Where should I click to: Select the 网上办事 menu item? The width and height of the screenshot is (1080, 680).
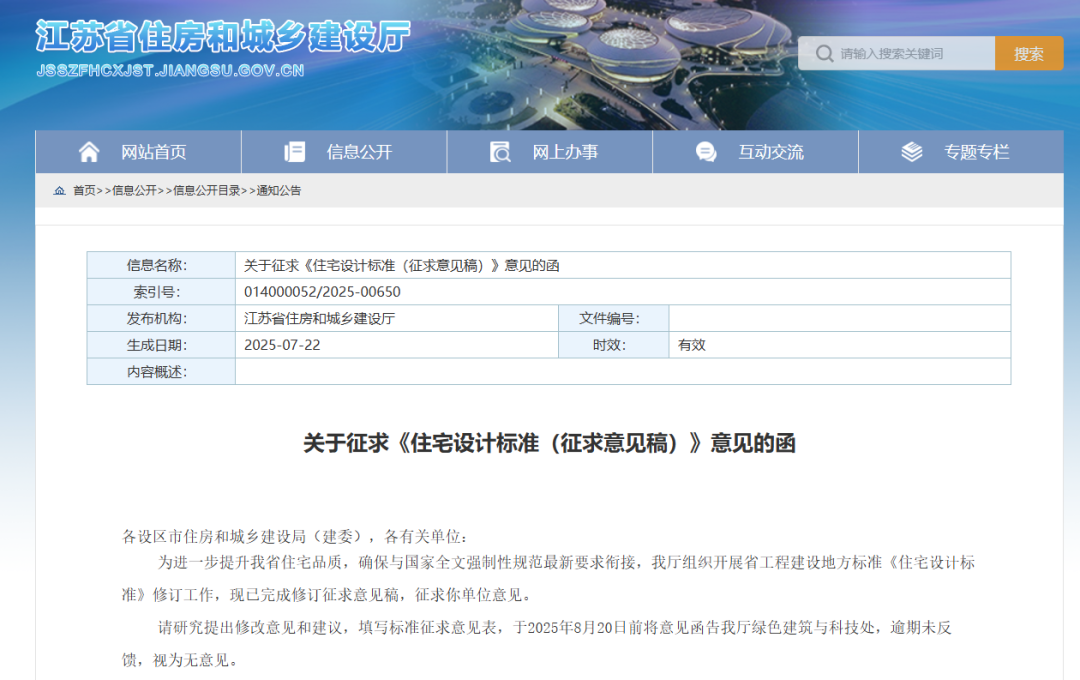[x=550, y=152]
